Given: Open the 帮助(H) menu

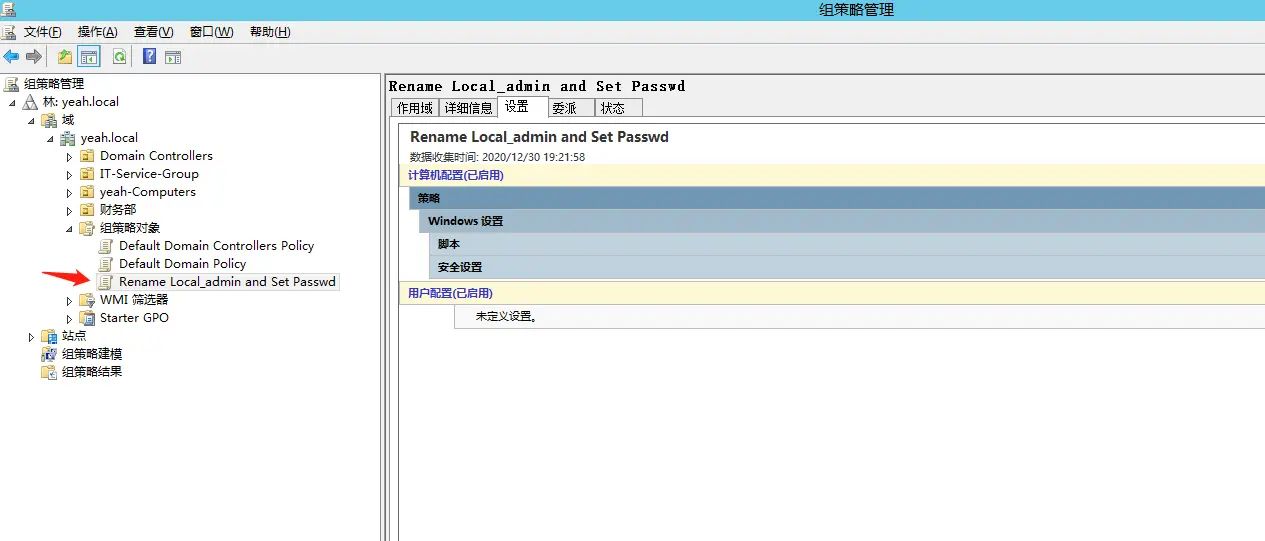Looking at the screenshot, I should (x=270, y=32).
